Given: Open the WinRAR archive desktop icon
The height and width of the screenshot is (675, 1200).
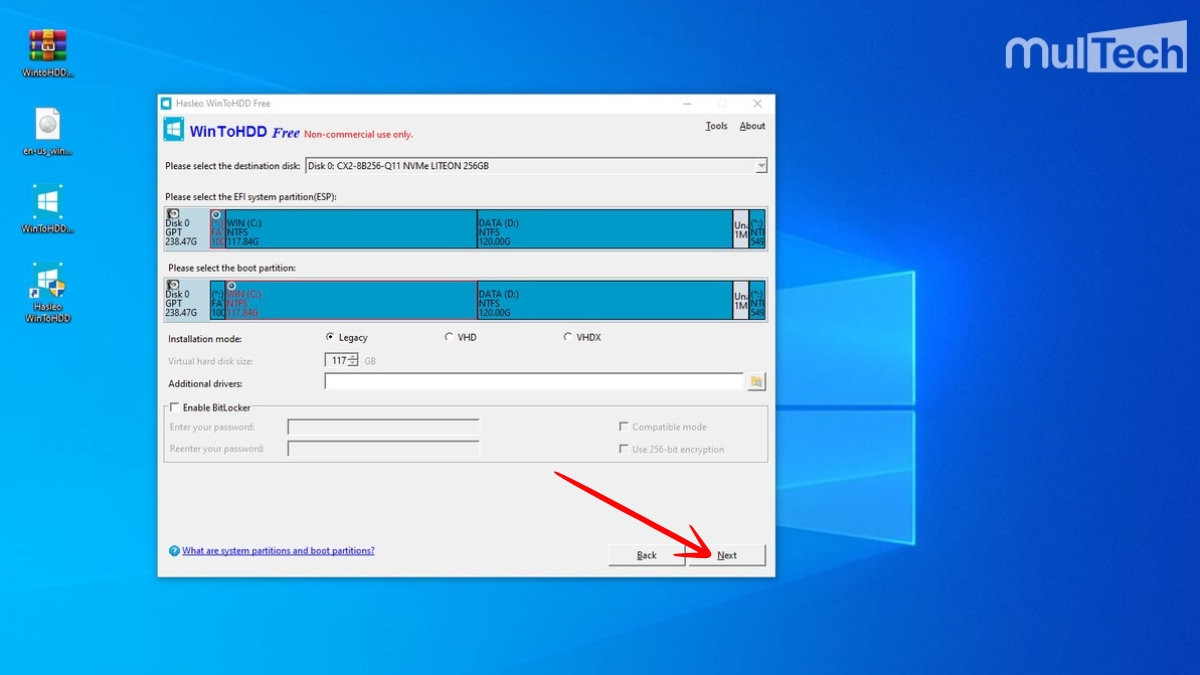Looking at the screenshot, I should point(48,46).
